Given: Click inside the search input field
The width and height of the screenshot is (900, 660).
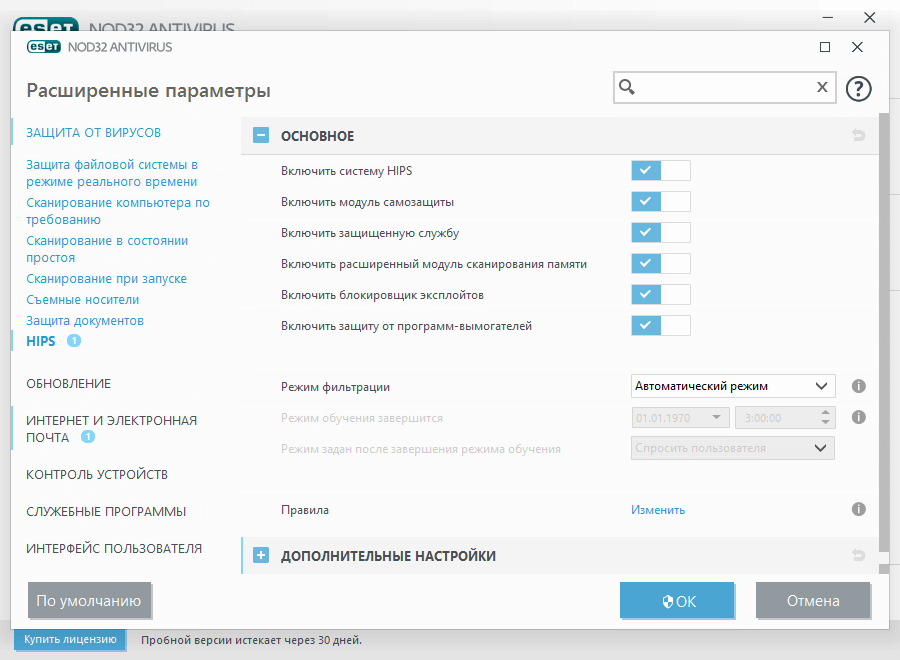Looking at the screenshot, I should coord(720,88).
